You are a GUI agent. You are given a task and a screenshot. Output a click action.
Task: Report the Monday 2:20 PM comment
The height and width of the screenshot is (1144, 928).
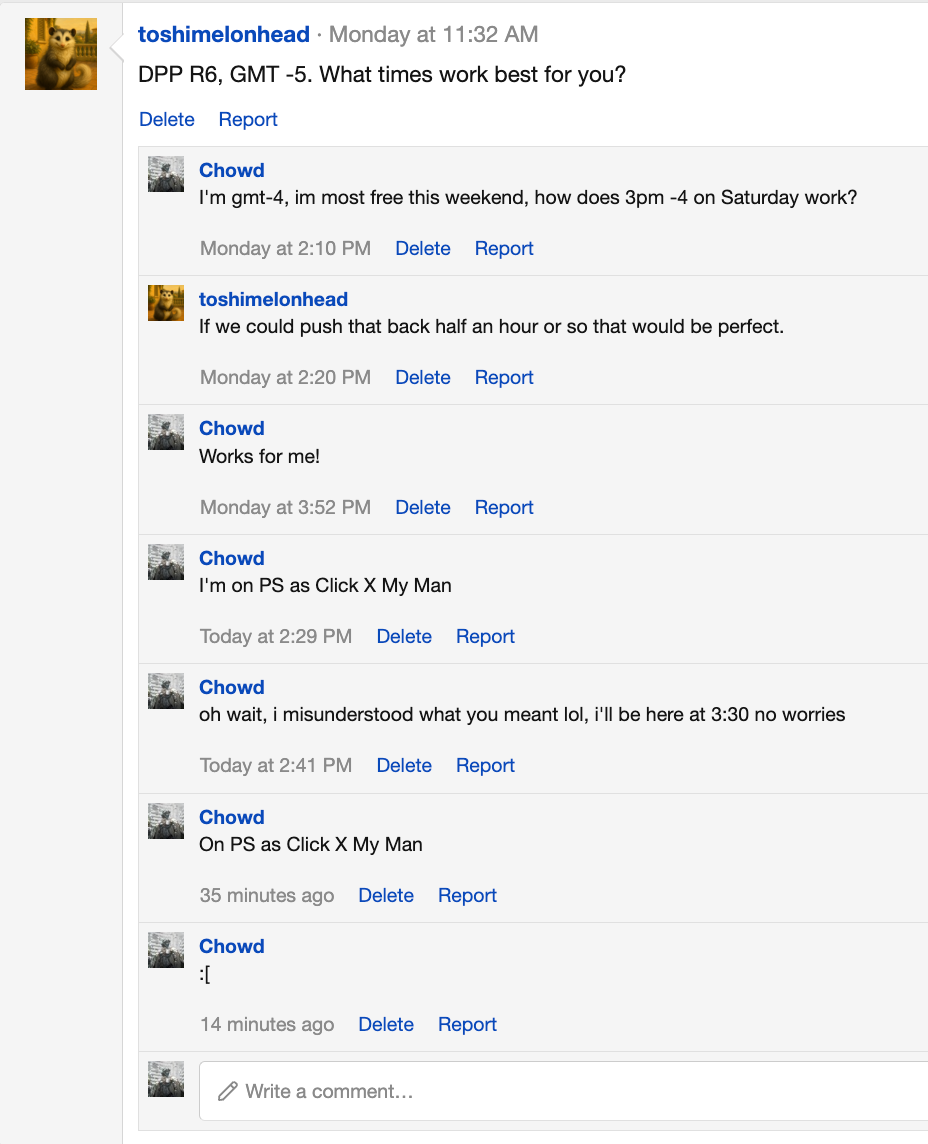click(x=504, y=377)
